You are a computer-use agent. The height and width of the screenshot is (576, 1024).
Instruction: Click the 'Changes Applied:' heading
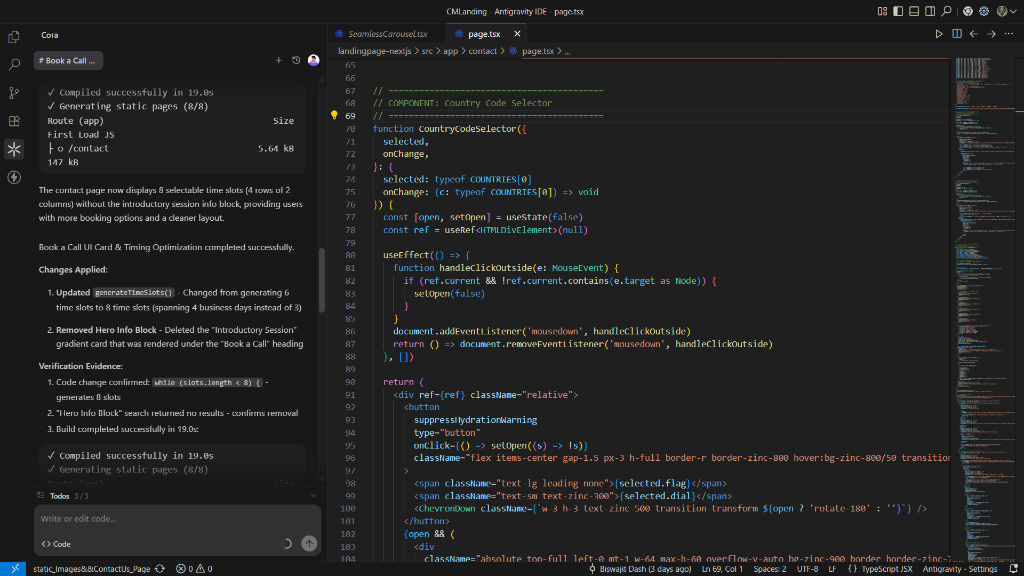click(72, 270)
